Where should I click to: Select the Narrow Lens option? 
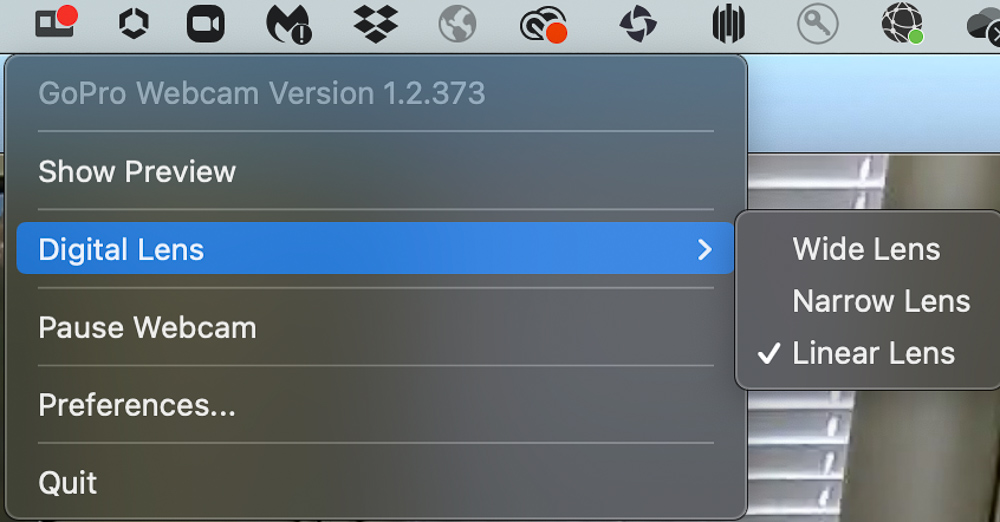click(881, 301)
